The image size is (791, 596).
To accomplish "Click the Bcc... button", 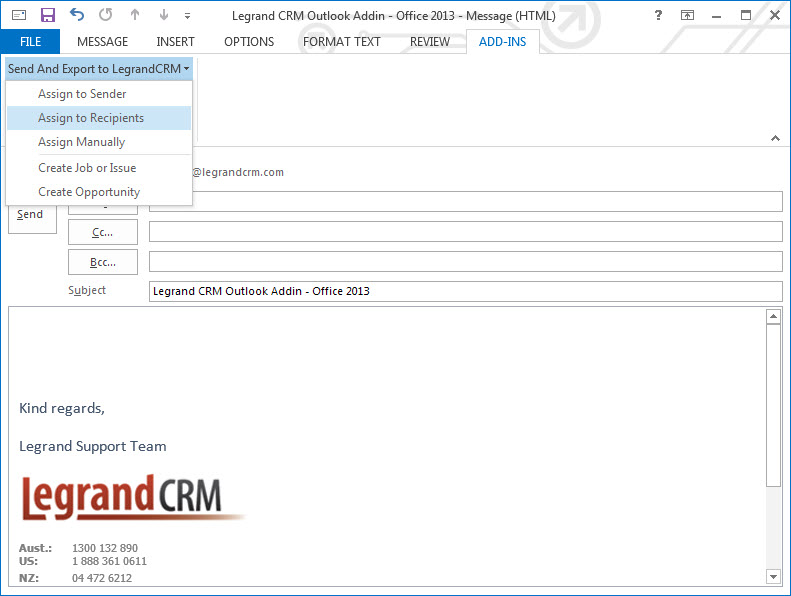I will [103, 262].
